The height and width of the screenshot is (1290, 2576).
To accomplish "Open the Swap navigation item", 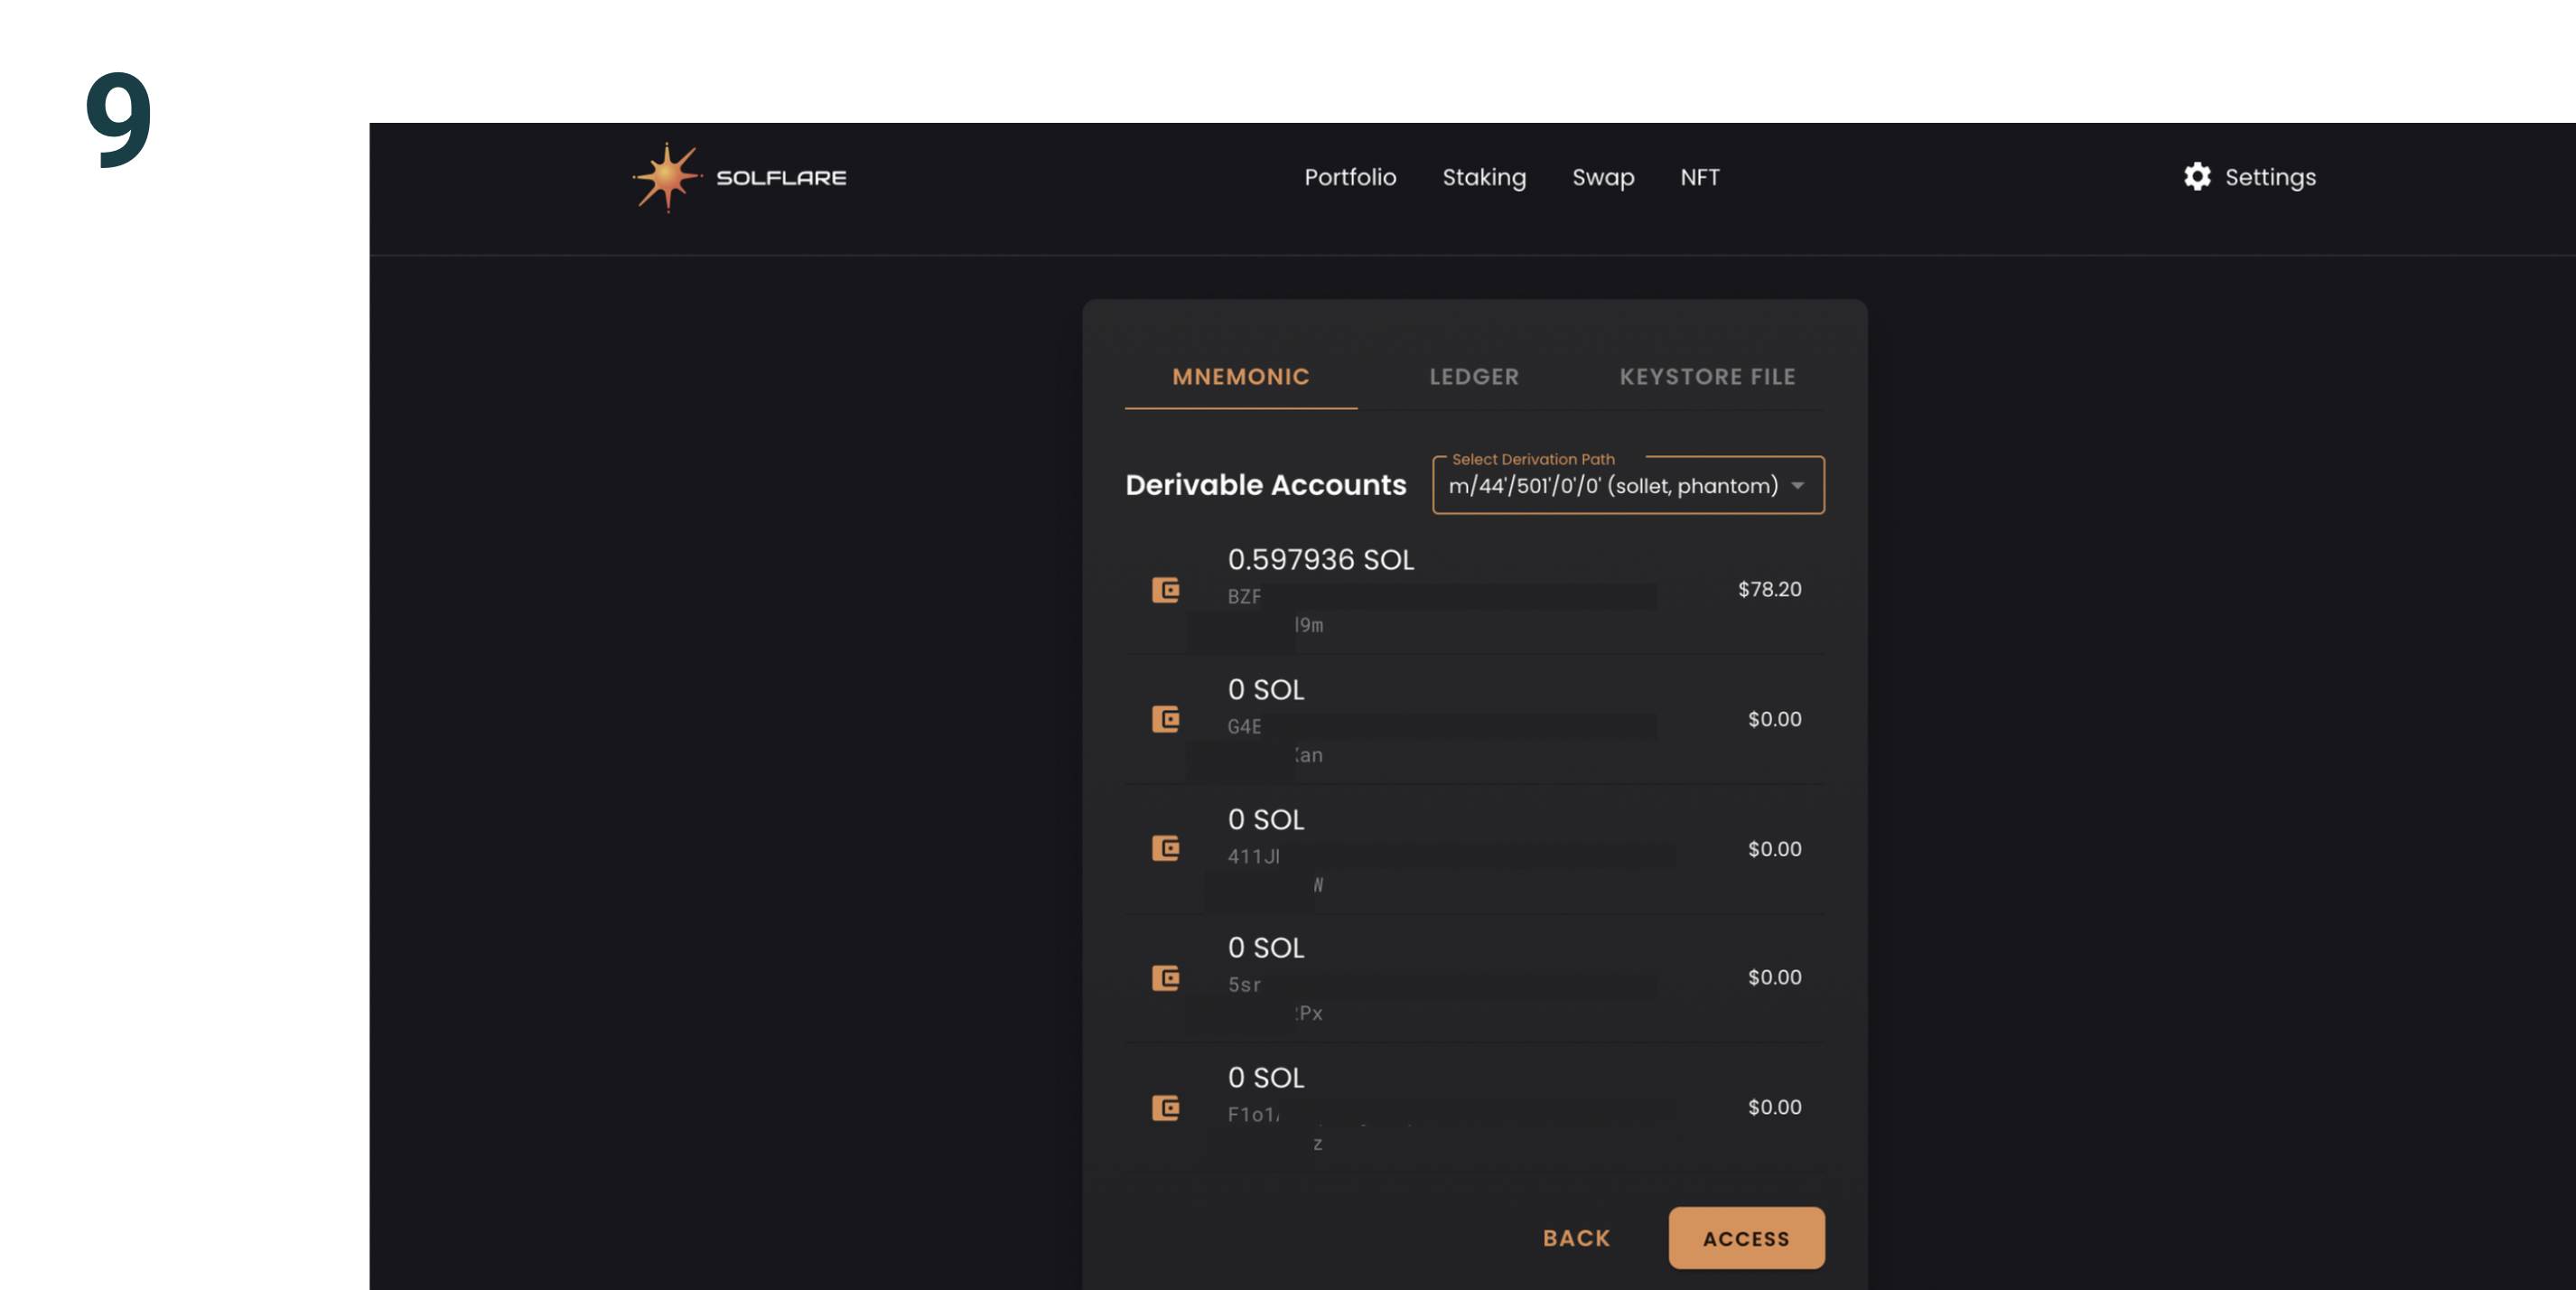I will tap(1602, 177).
